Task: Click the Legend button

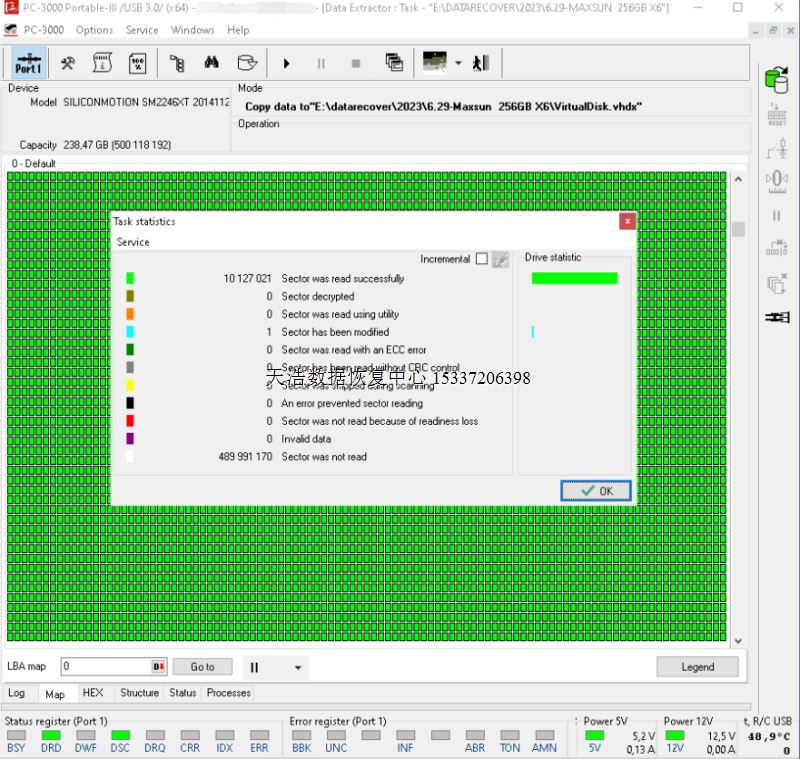Action: tap(697, 667)
